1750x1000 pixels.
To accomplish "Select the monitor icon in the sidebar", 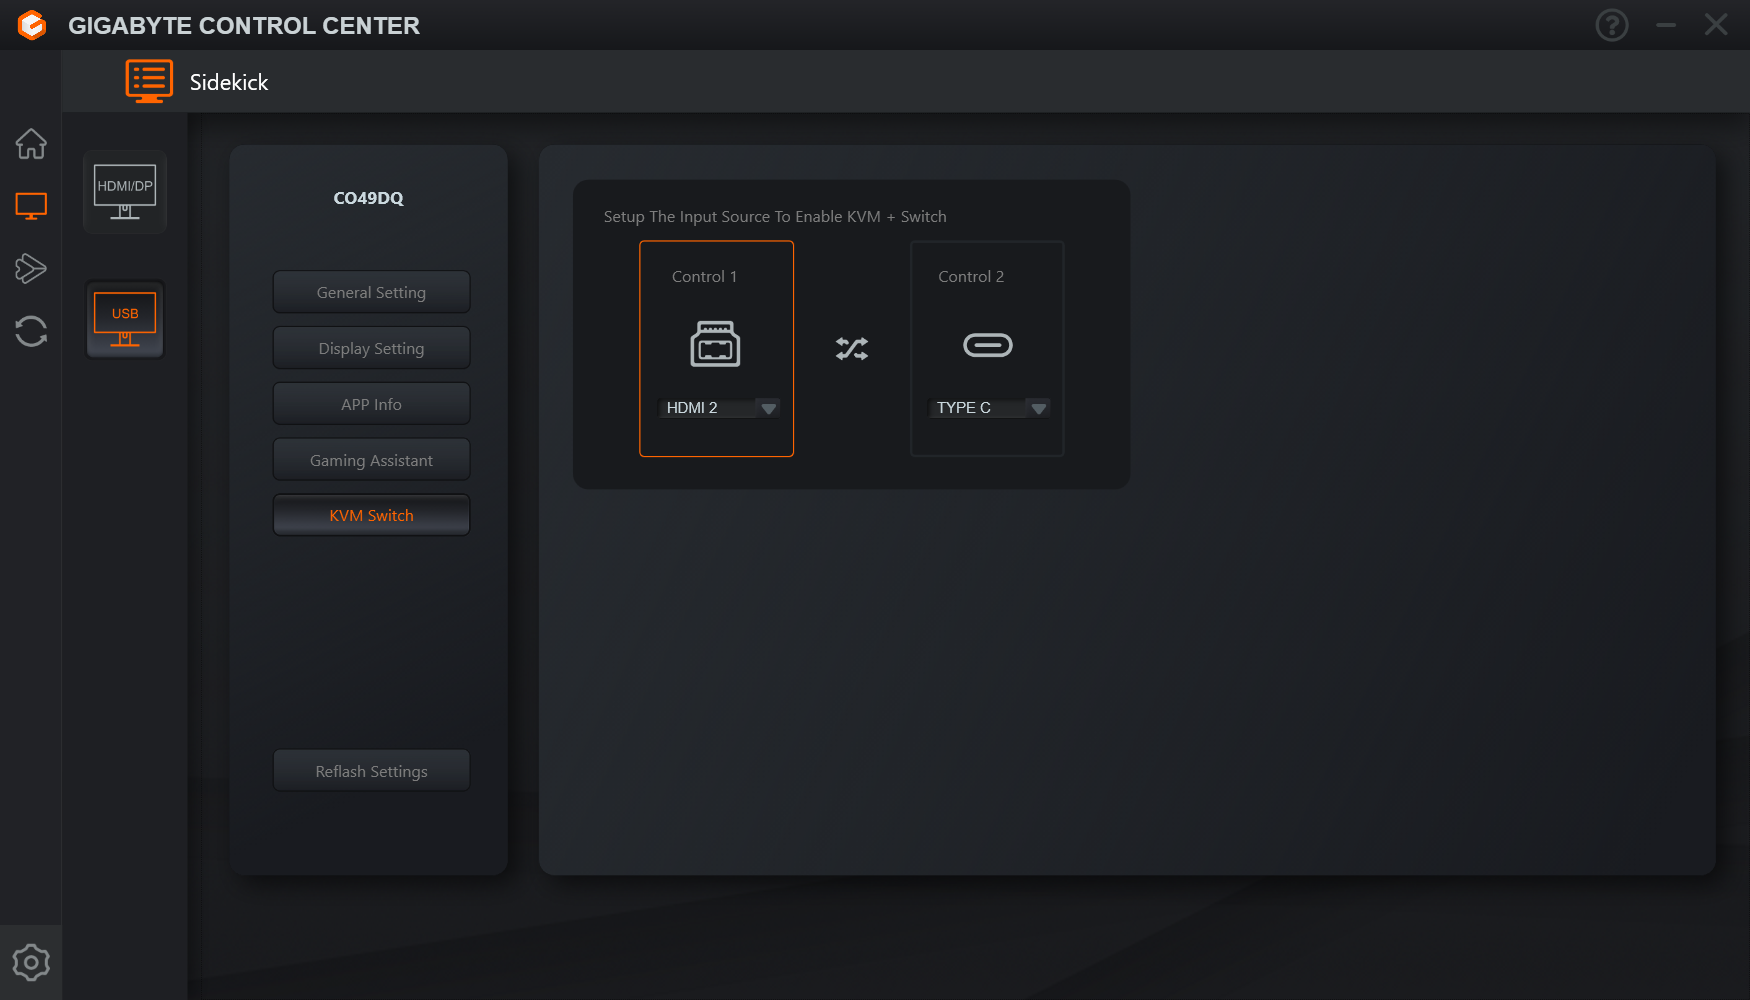I will click(31, 206).
